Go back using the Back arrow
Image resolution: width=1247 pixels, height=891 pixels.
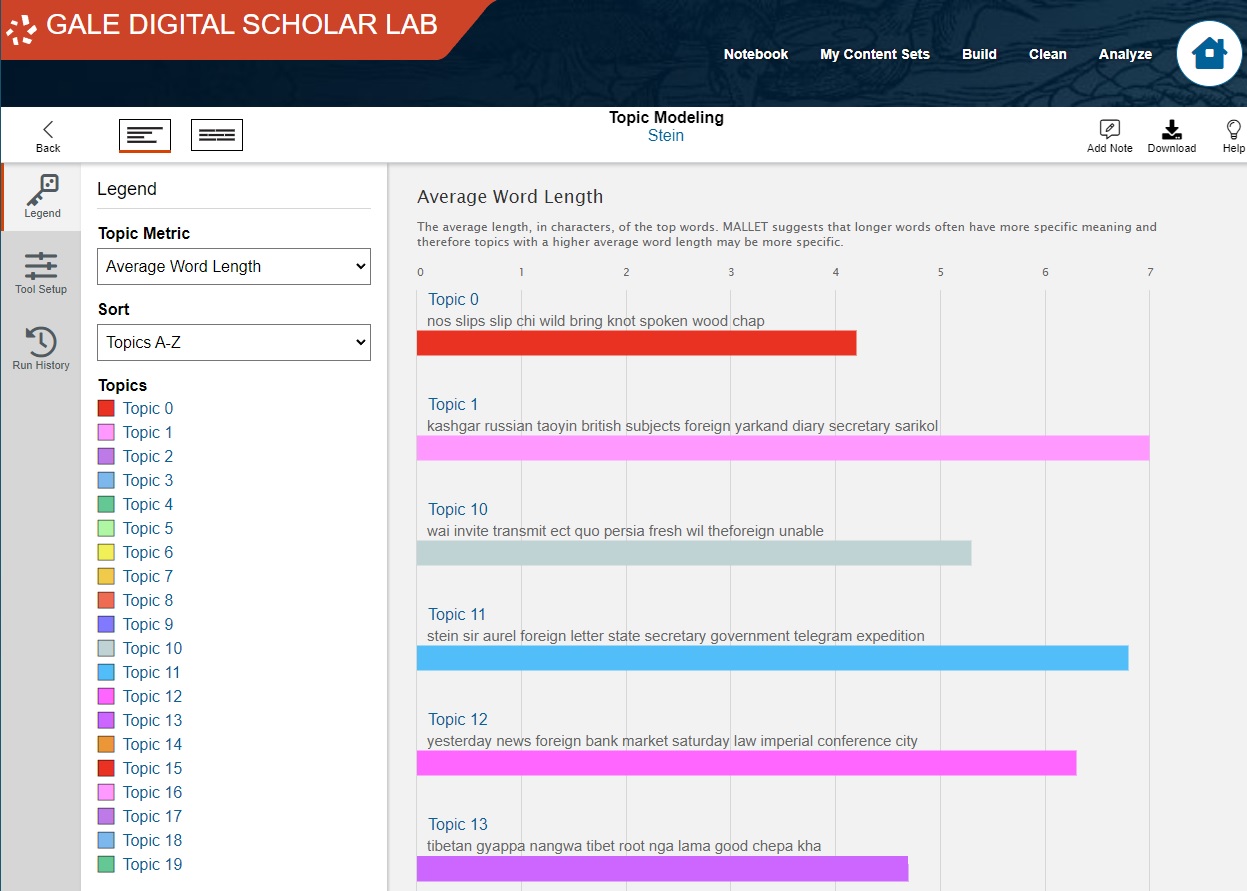pos(48,135)
